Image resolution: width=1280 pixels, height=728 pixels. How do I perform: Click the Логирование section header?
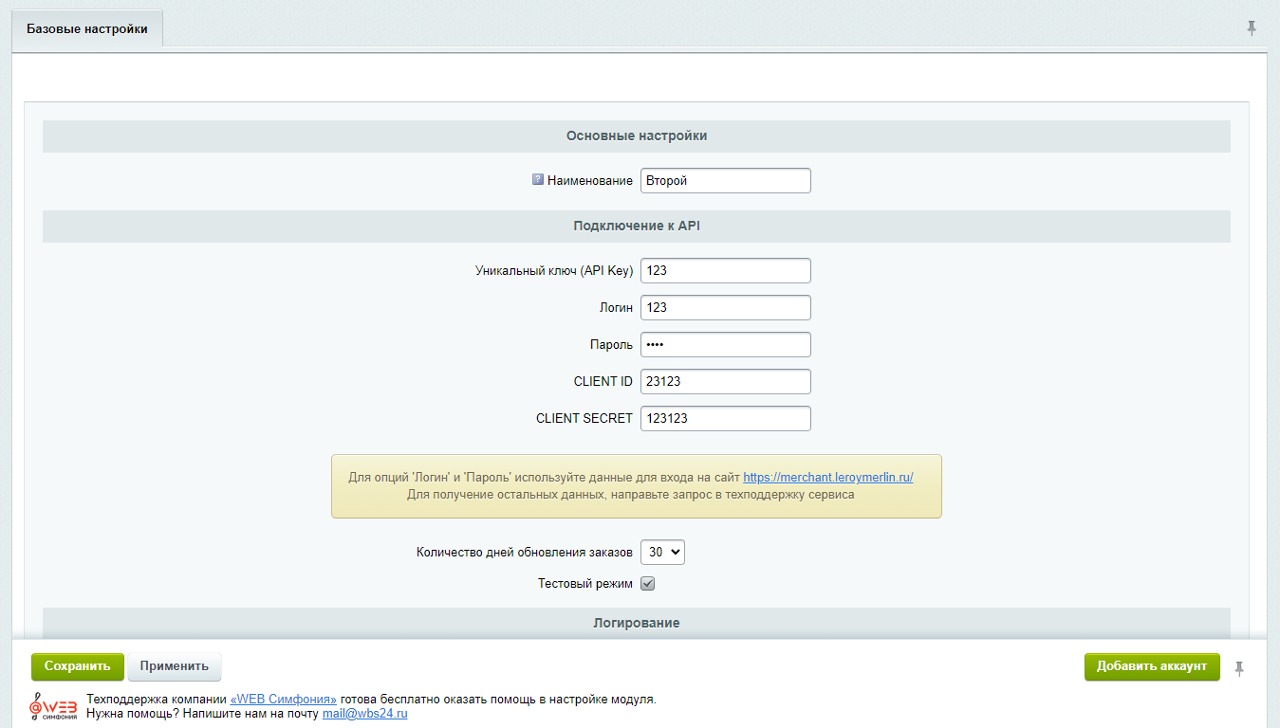click(x=636, y=623)
